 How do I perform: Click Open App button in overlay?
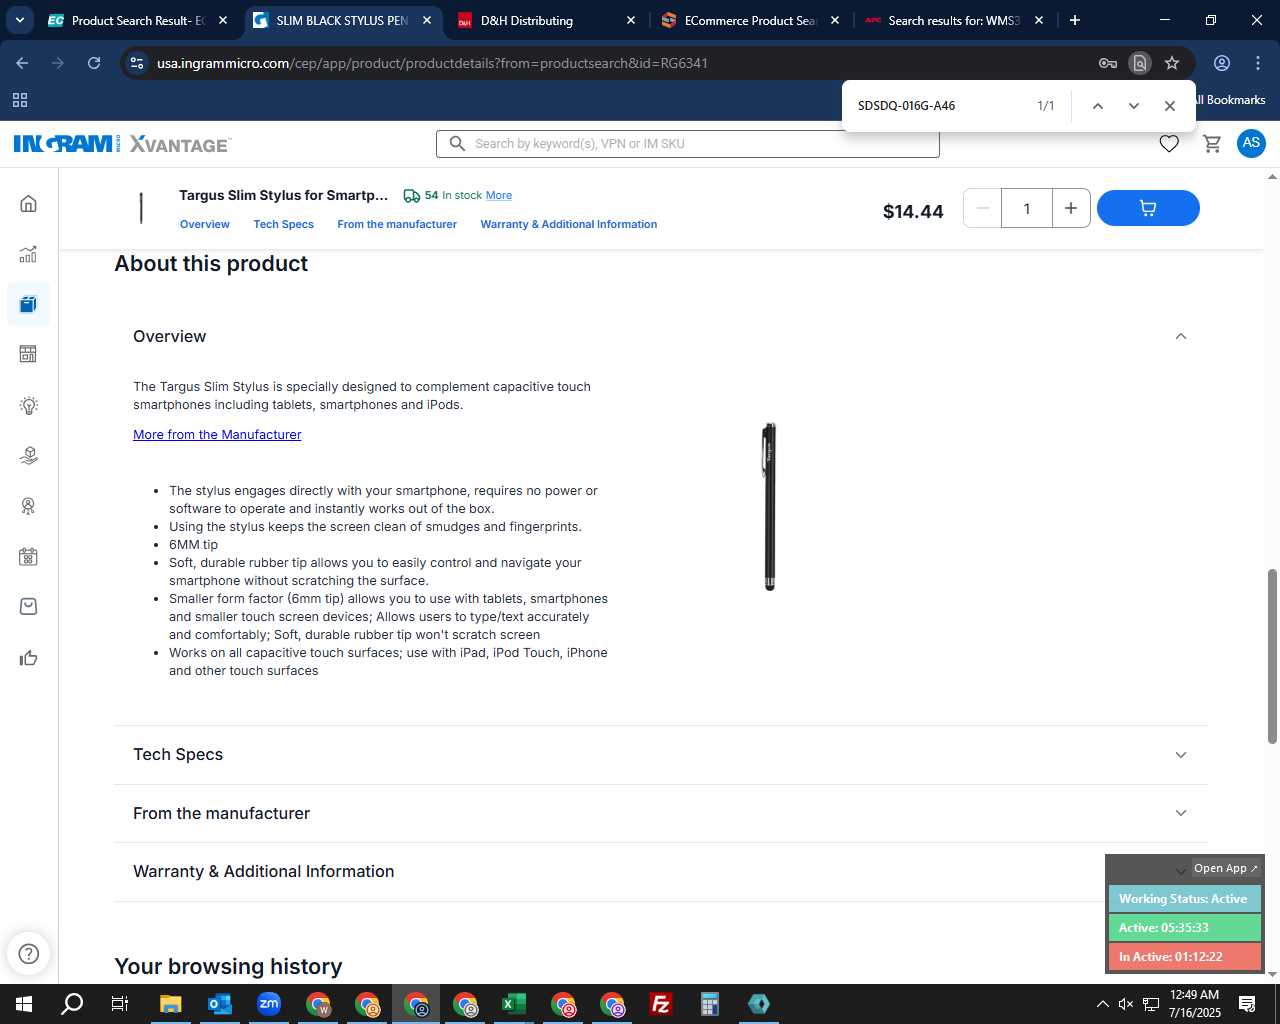tap(1226, 868)
